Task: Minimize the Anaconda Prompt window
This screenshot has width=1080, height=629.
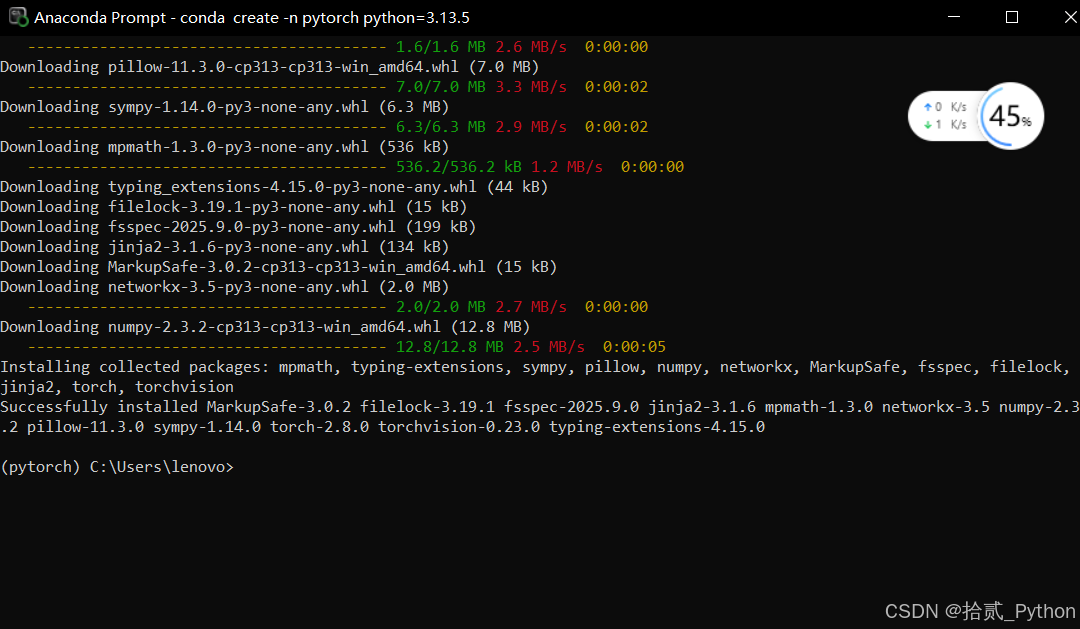Action: click(954, 17)
